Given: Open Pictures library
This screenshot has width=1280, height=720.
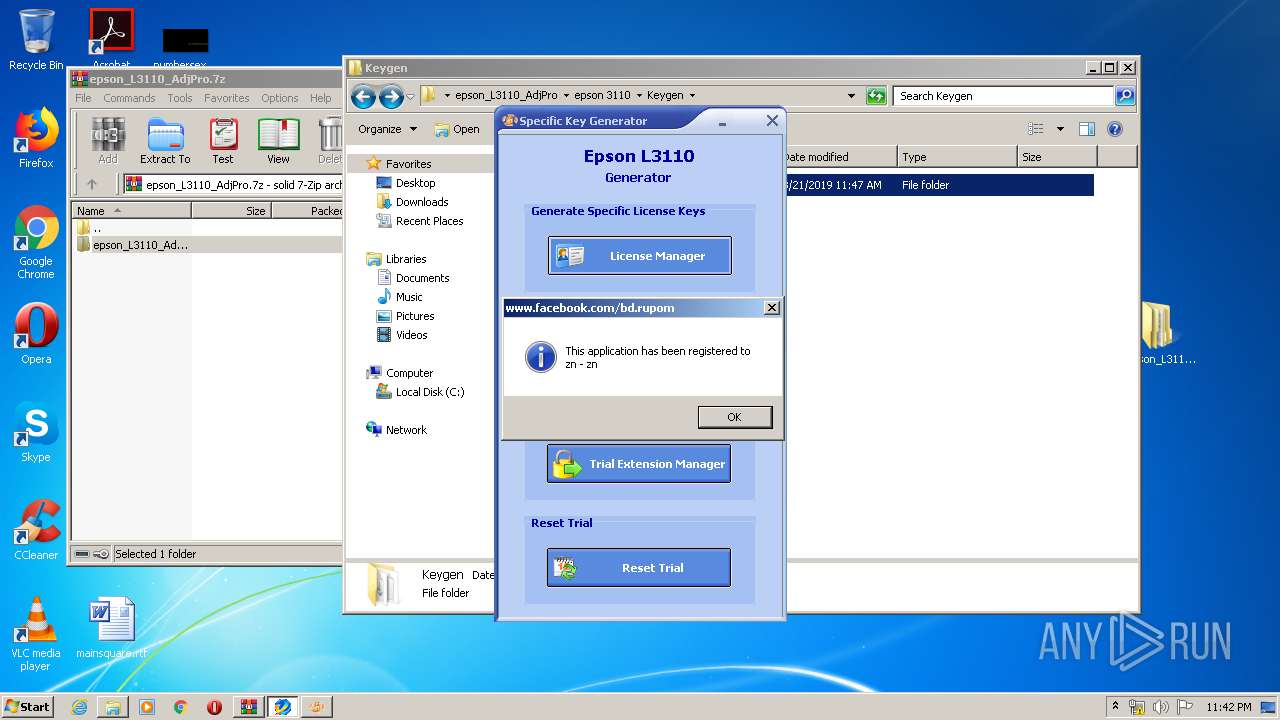Looking at the screenshot, I should pos(414,316).
